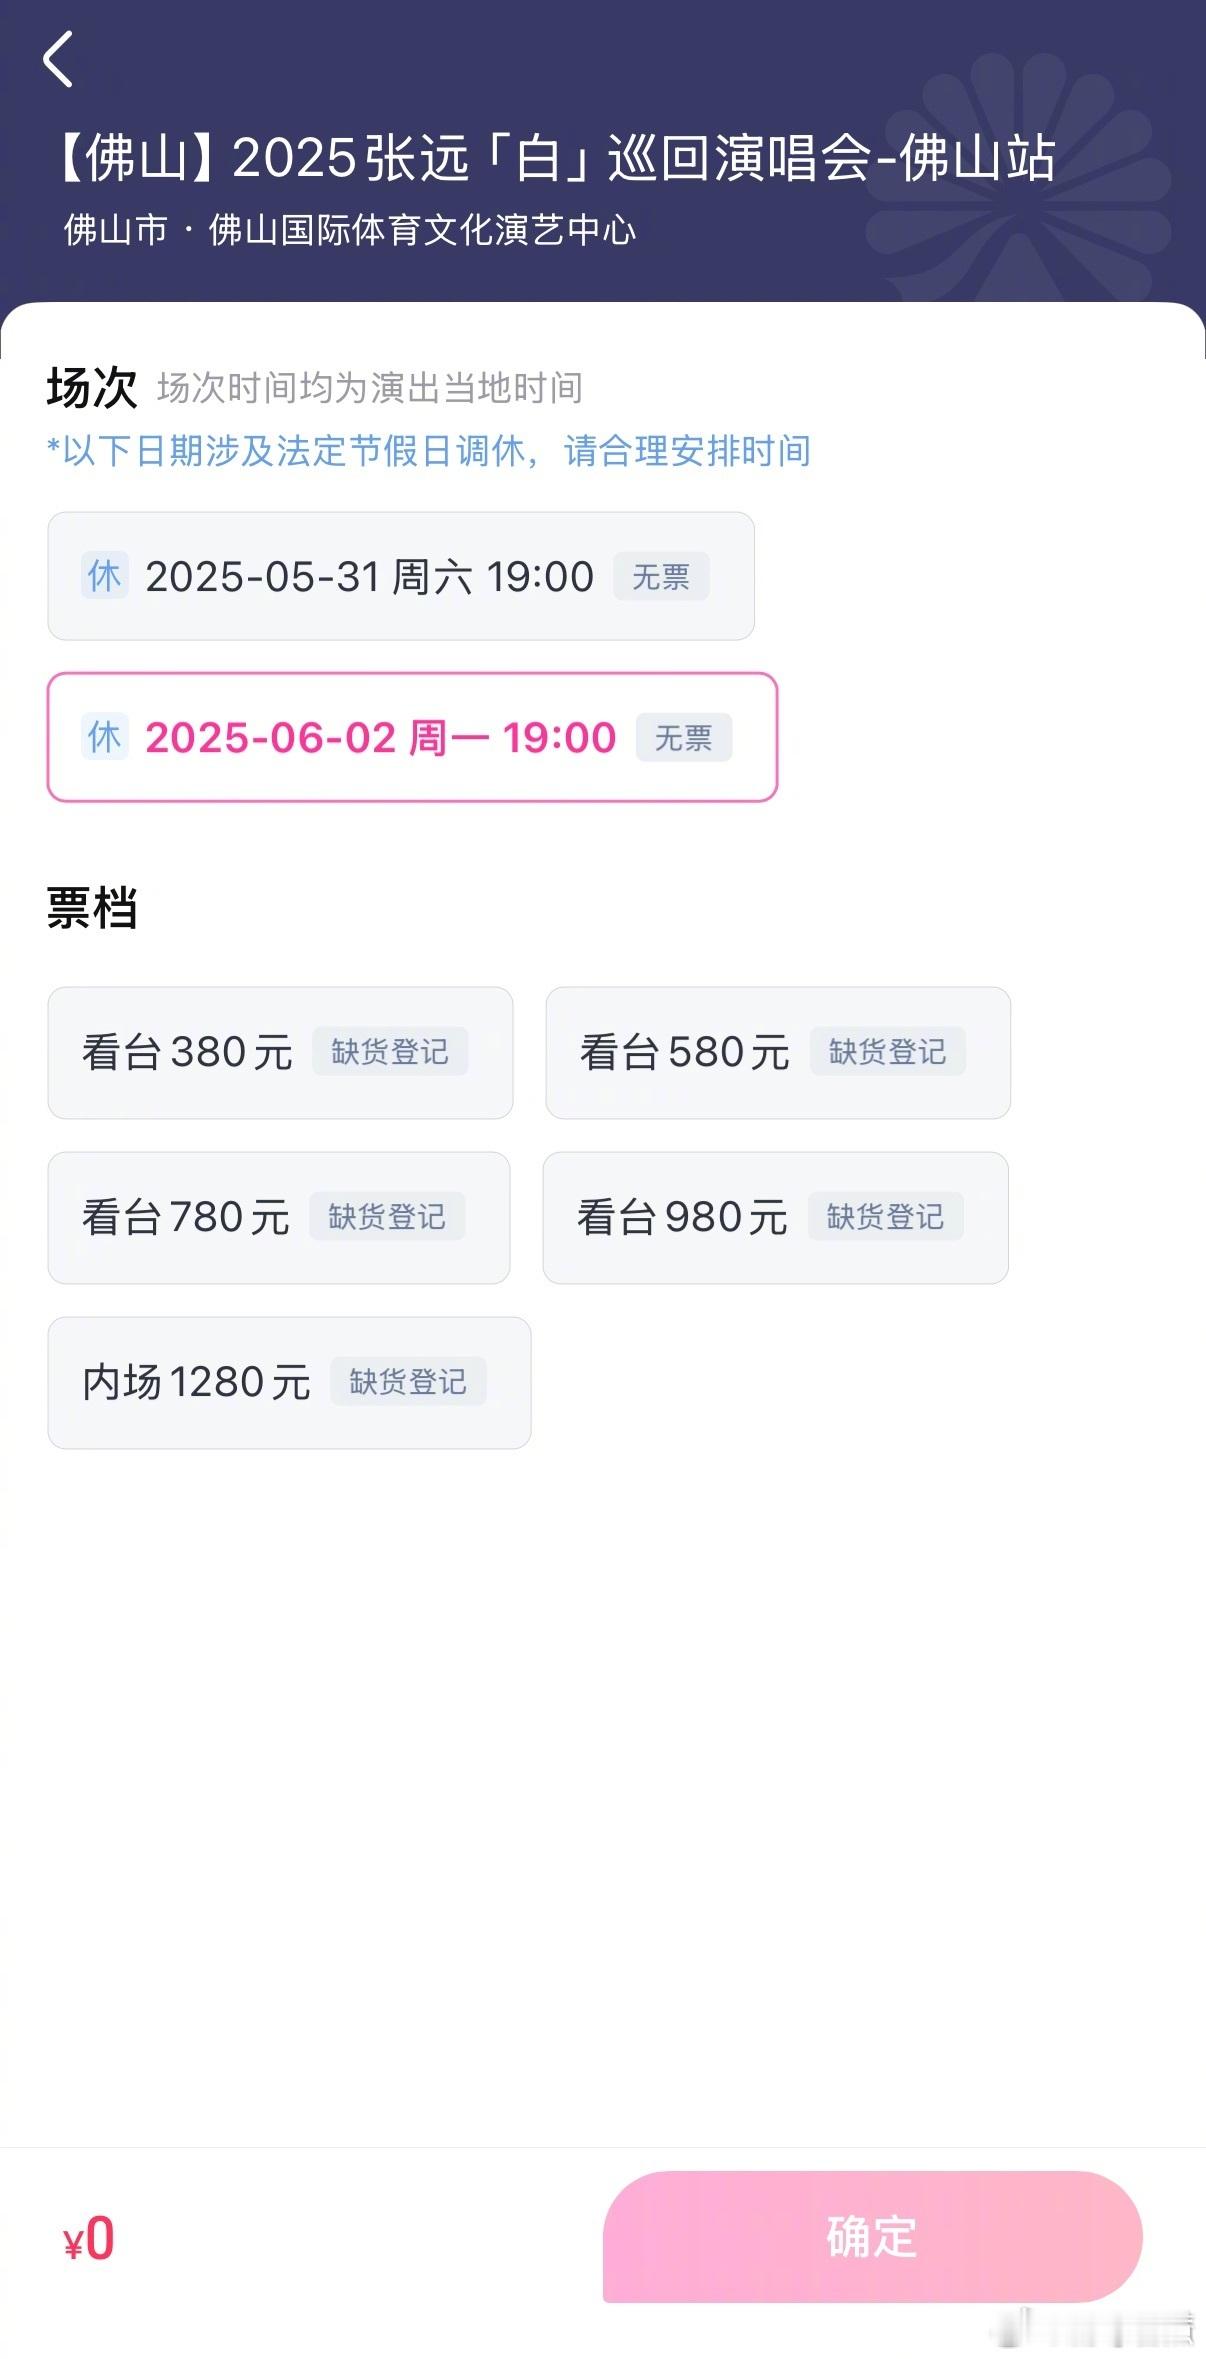
Task: Tap the 无票 tag on 05-31 session
Action: click(661, 576)
